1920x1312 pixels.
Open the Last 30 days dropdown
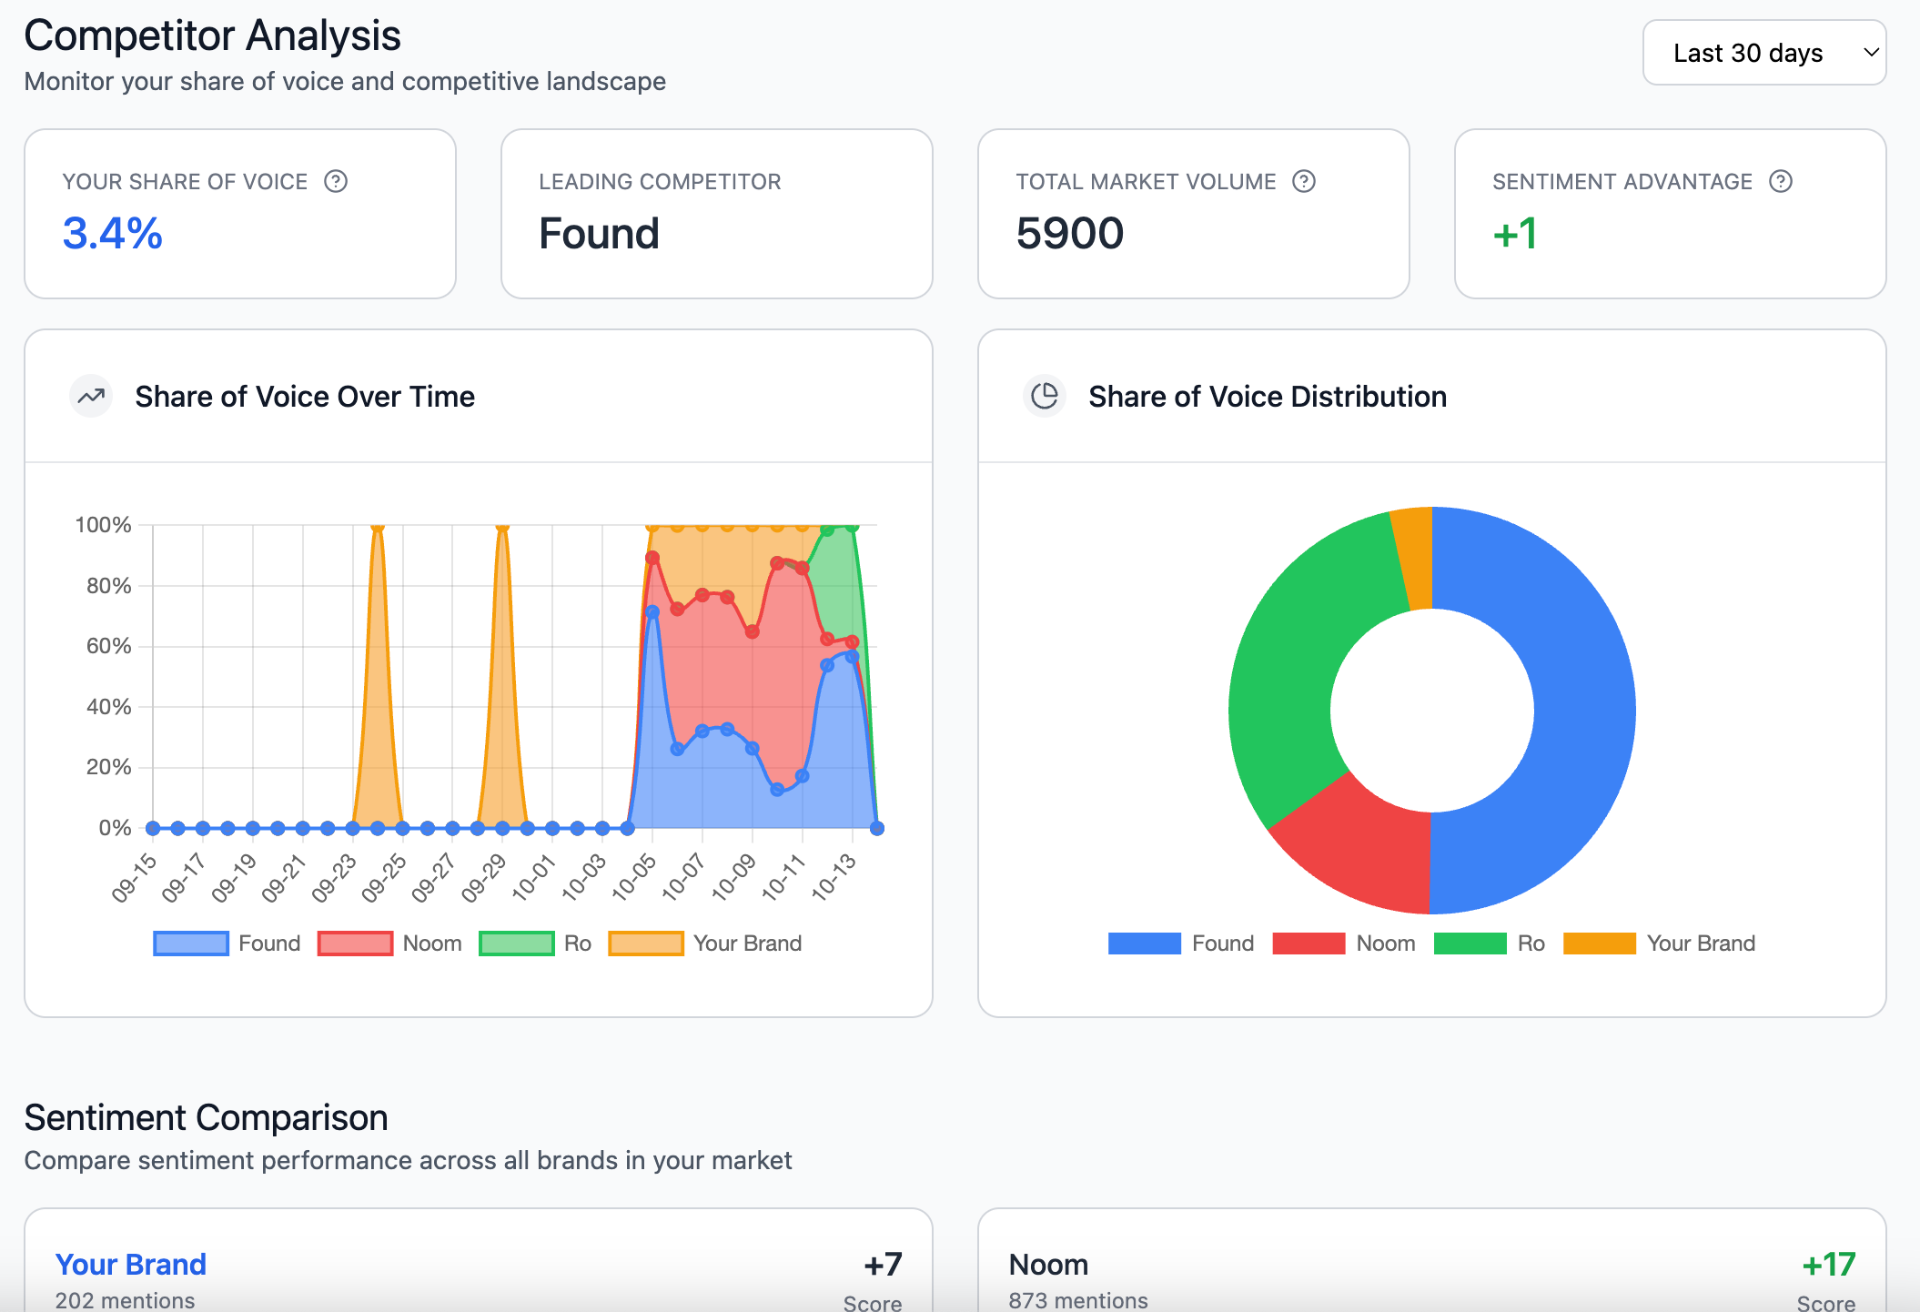[1764, 53]
